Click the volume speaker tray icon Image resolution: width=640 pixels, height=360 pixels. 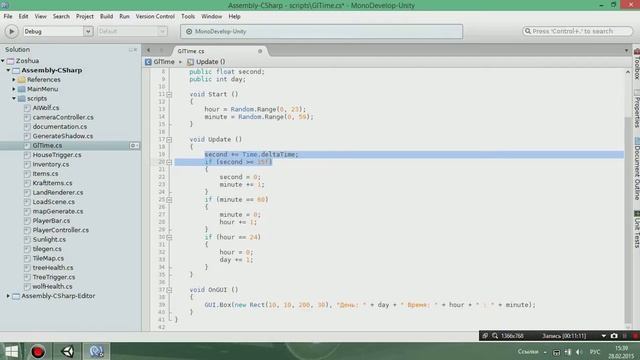[x=579, y=352]
